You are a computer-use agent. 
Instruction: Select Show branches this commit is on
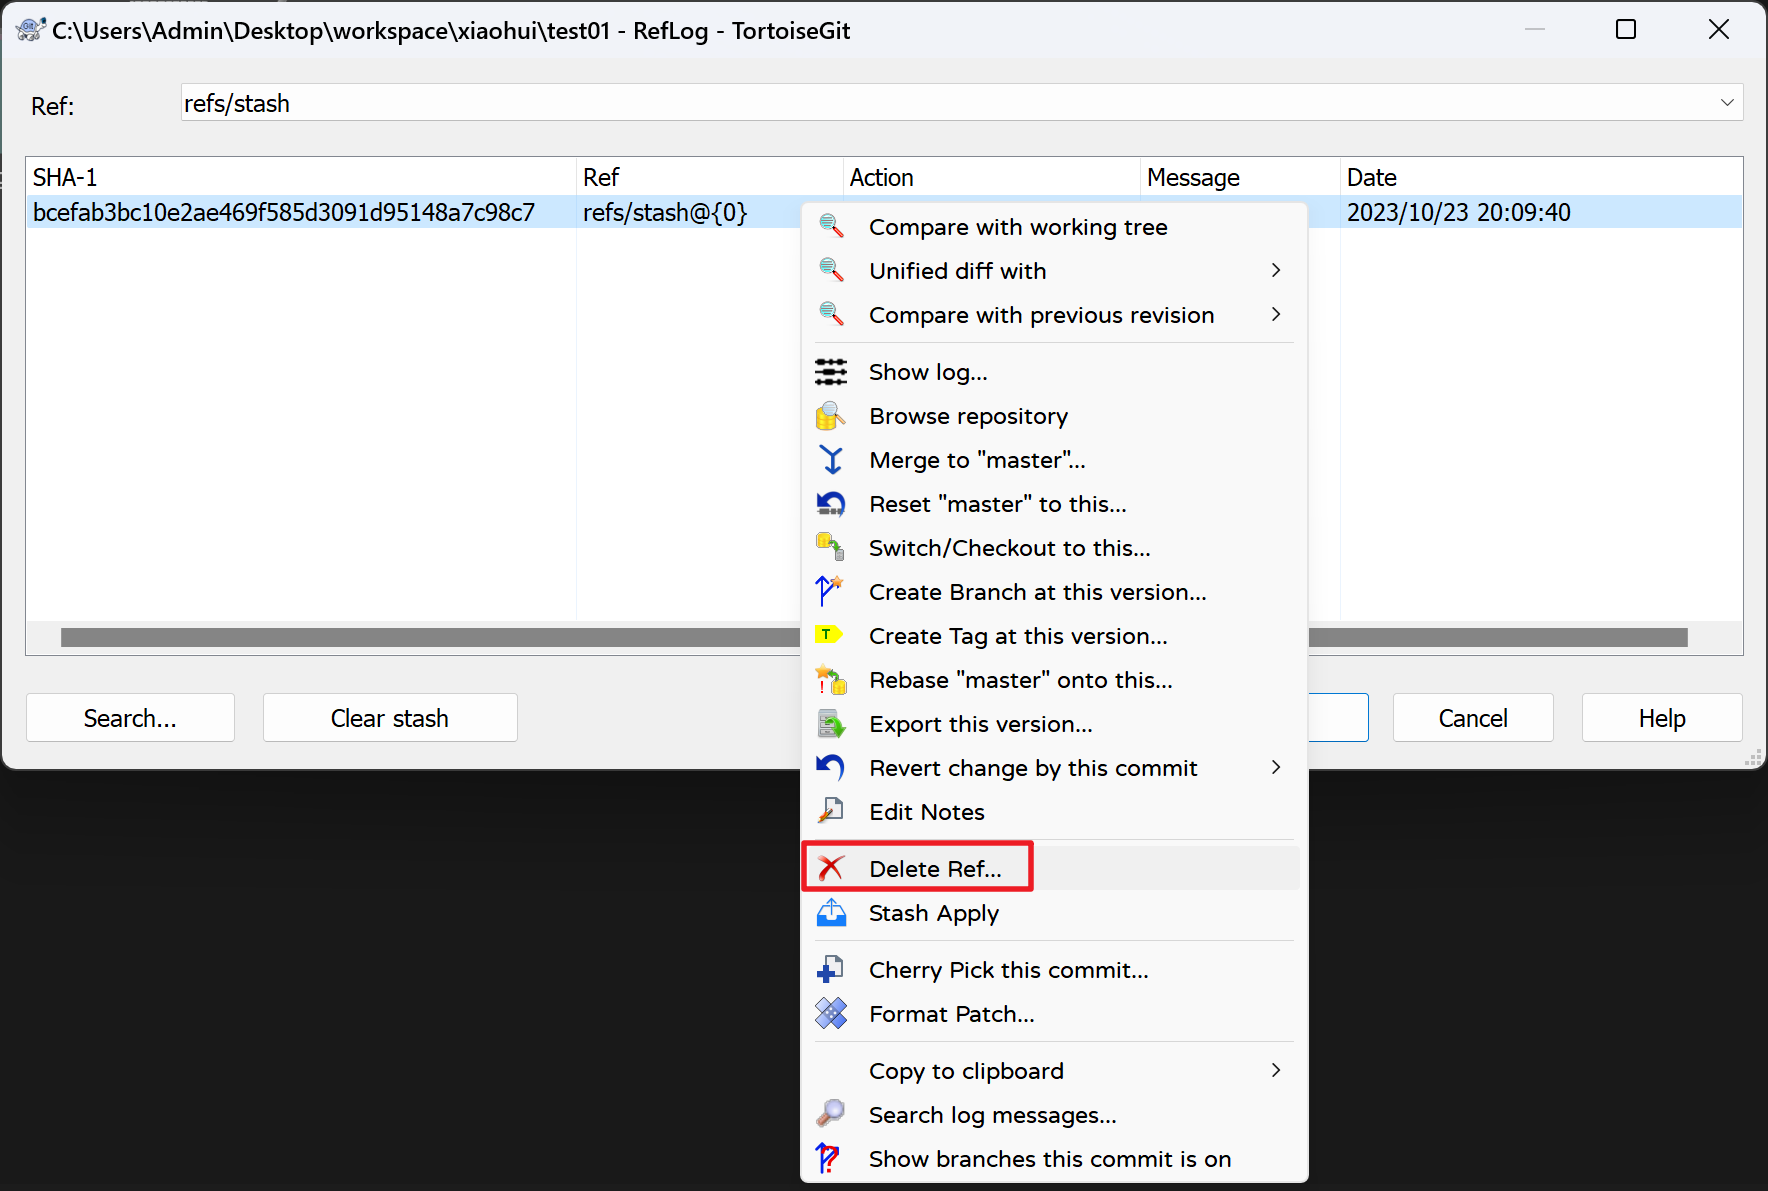click(x=1055, y=1159)
